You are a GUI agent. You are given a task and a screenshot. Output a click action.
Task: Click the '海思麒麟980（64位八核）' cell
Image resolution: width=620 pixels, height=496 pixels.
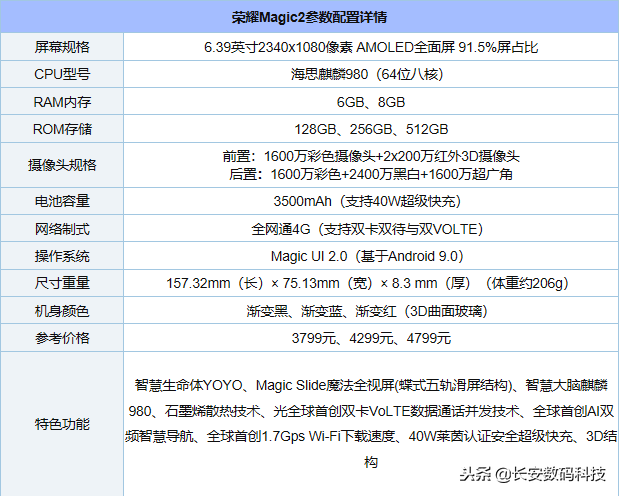371,74
